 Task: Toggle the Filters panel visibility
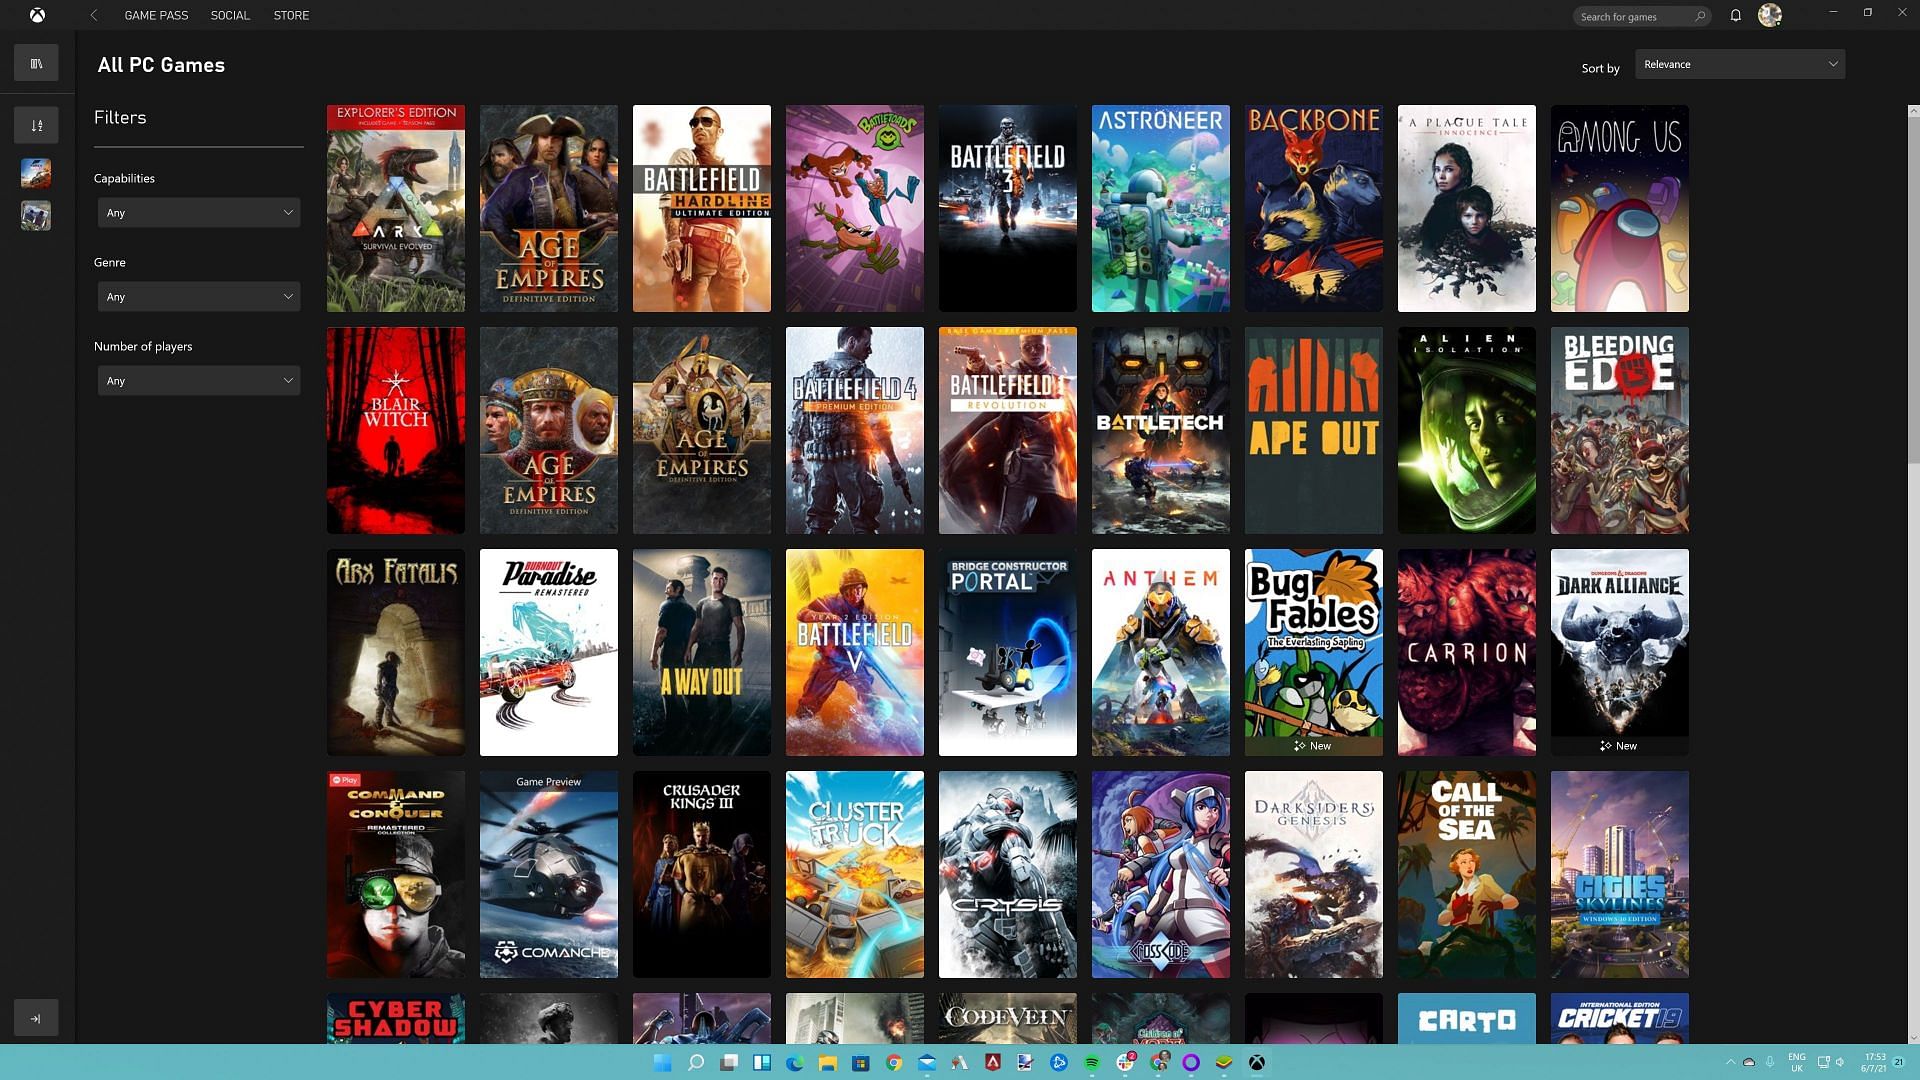[36, 125]
